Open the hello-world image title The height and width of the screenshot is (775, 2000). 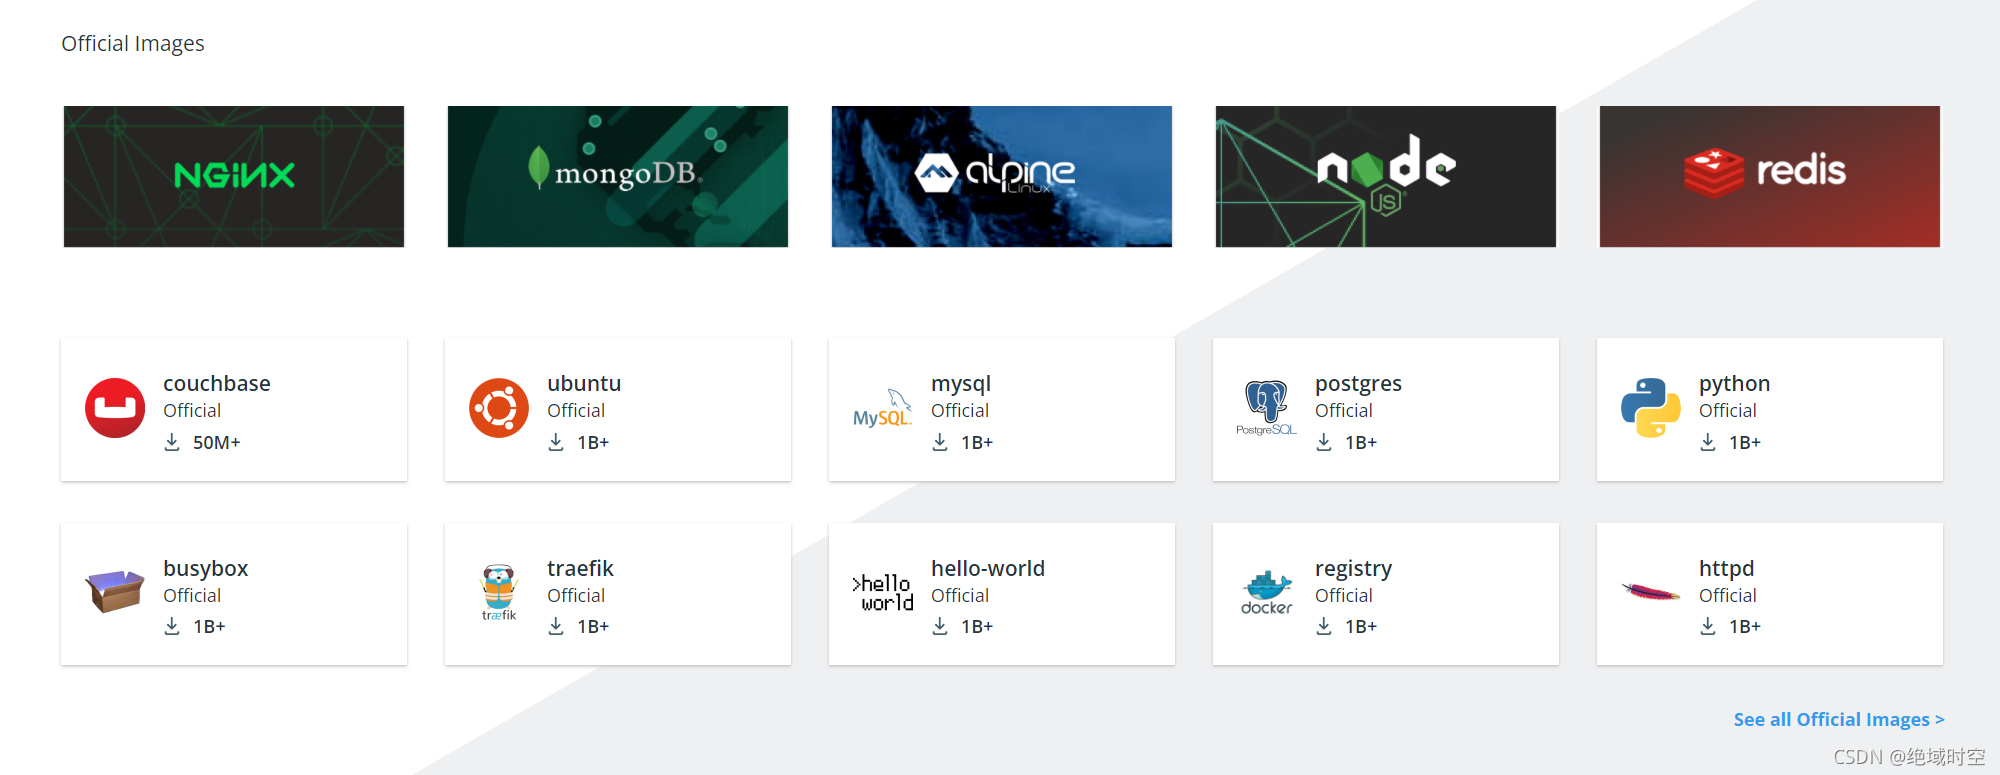(x=988, y=568)
